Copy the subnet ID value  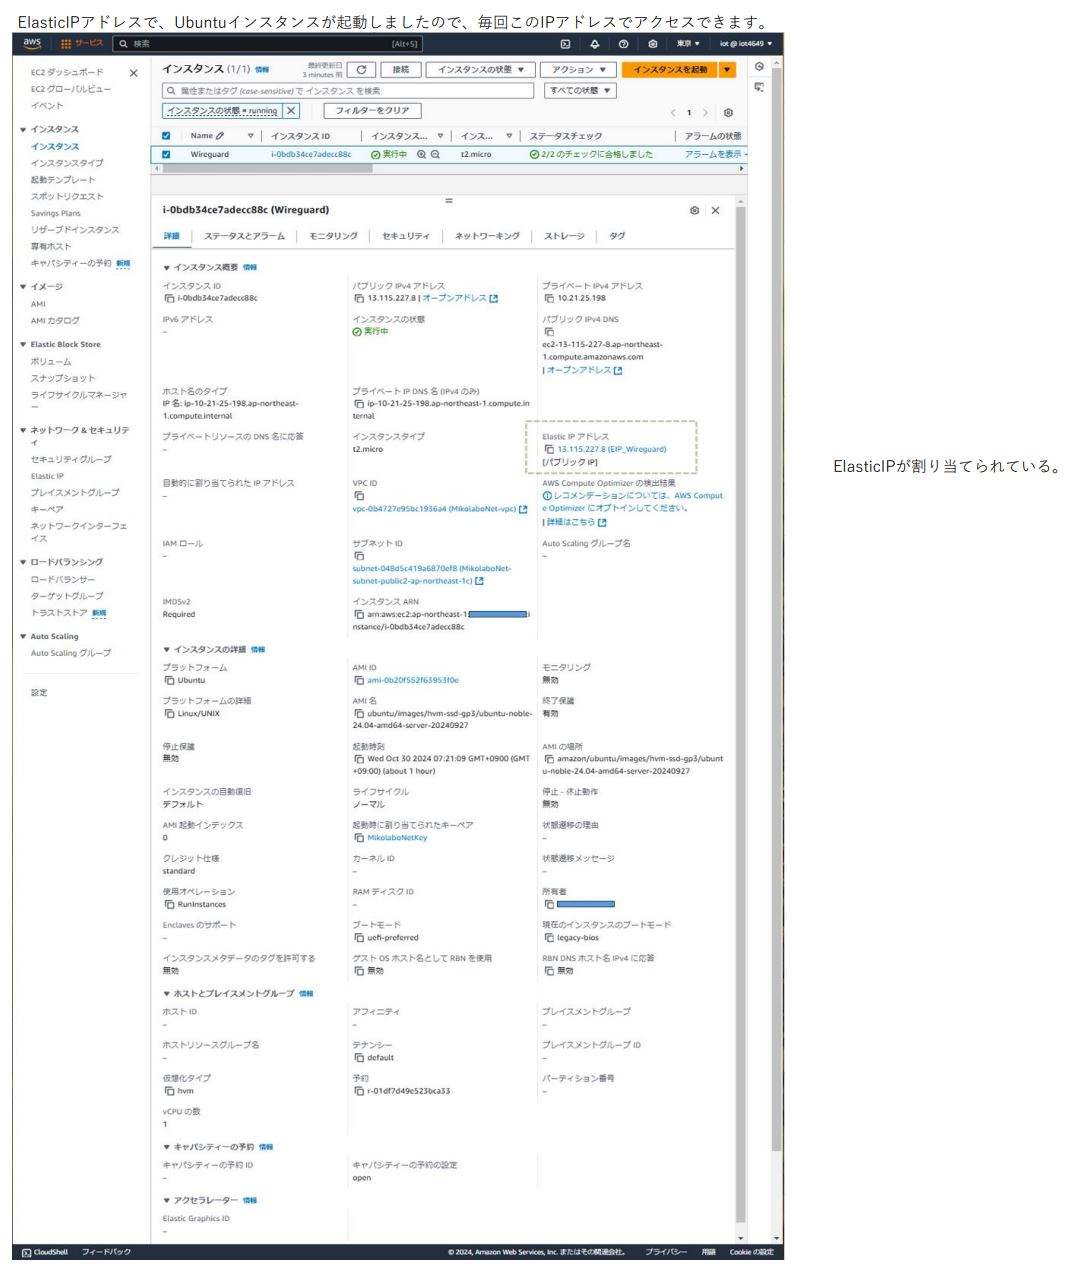pyautogui.click(x=358, y=556)
